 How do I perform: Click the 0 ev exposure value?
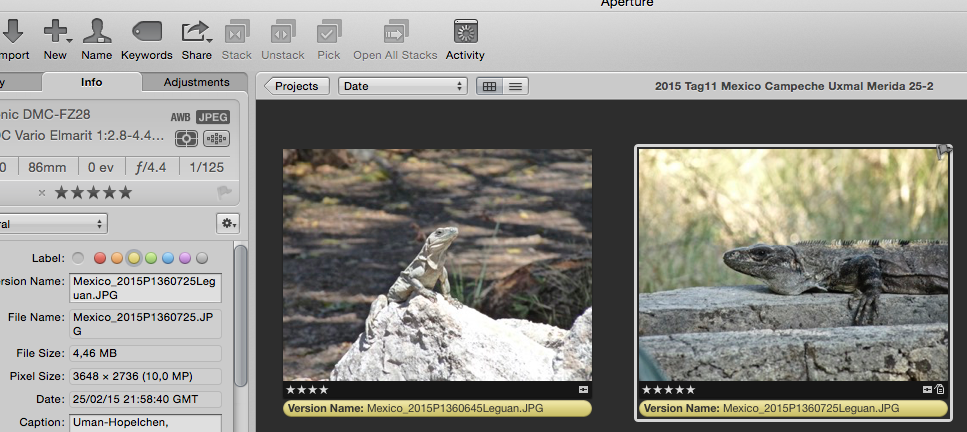coord(101,167)
